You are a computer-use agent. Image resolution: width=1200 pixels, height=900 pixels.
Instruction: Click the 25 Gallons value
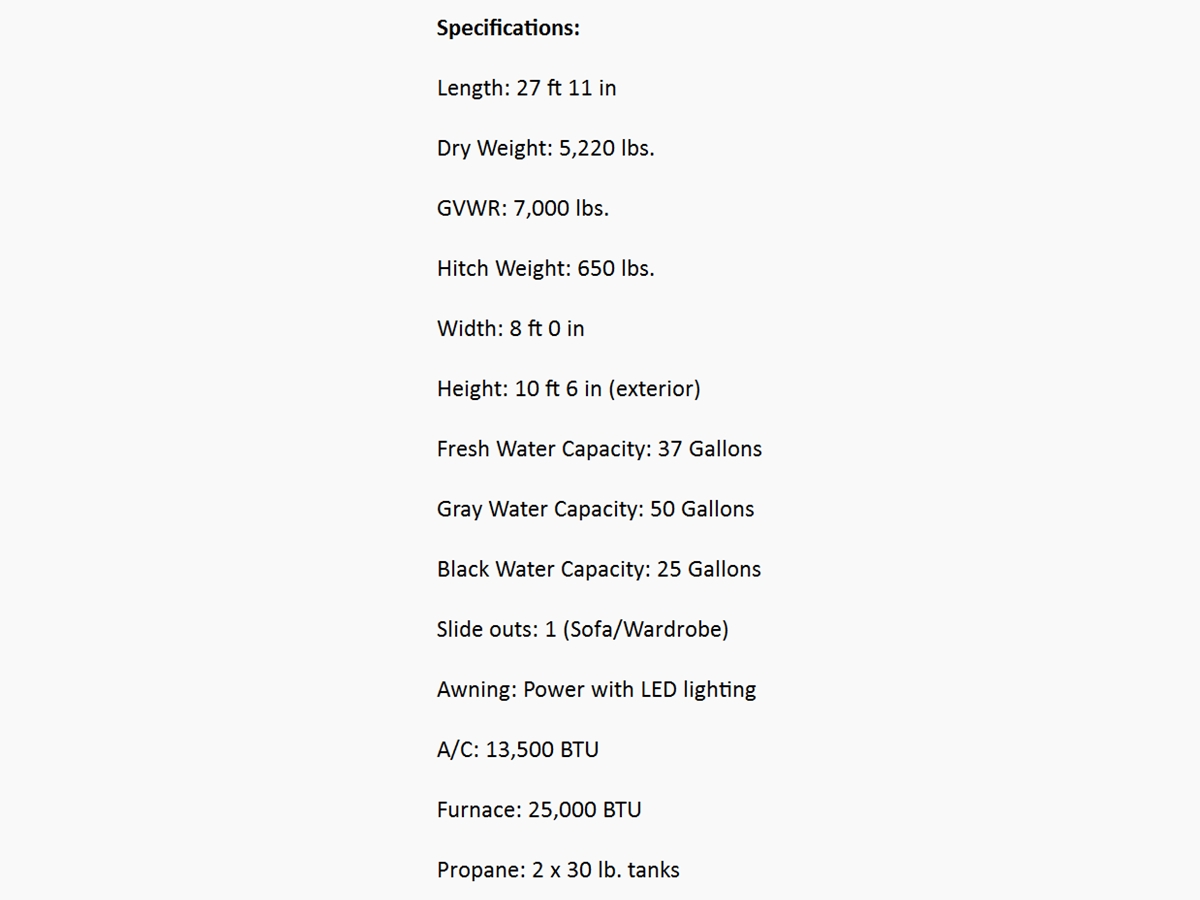click(709, 569)
